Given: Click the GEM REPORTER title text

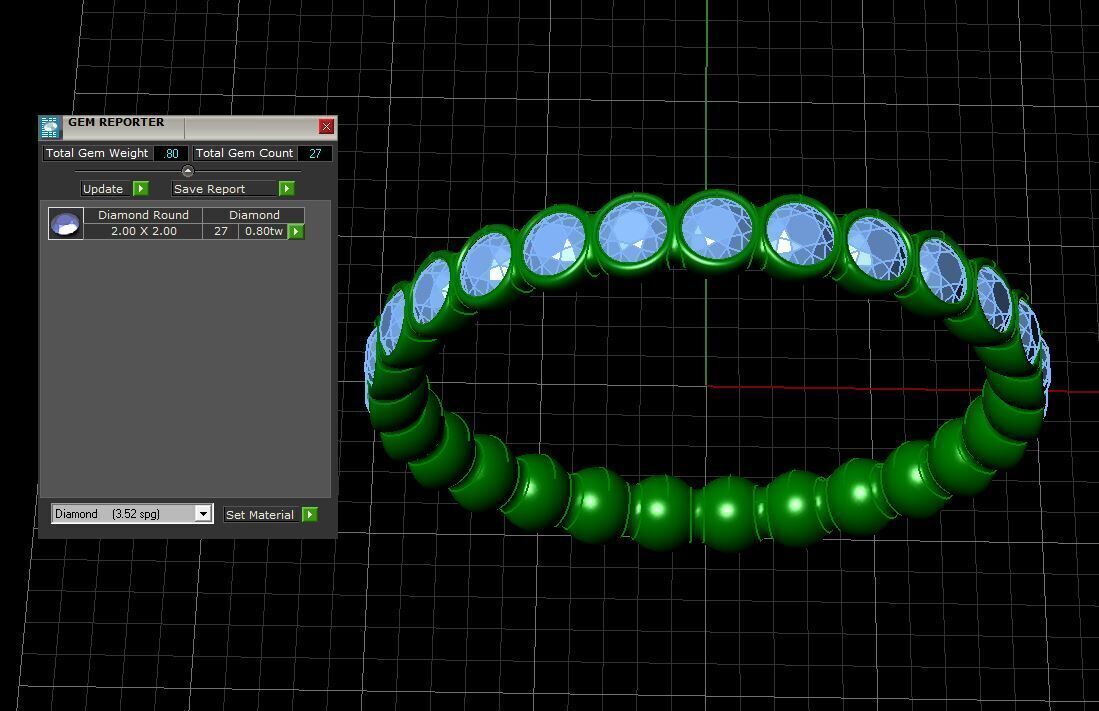Looking at the screenshot, I should 116,122.
